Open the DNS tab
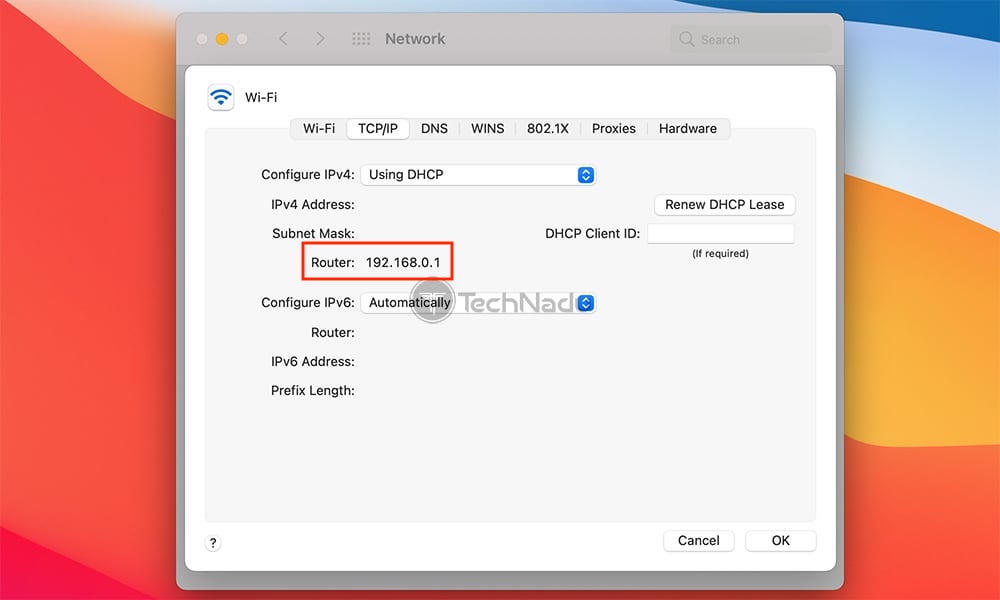 (434, 128)
